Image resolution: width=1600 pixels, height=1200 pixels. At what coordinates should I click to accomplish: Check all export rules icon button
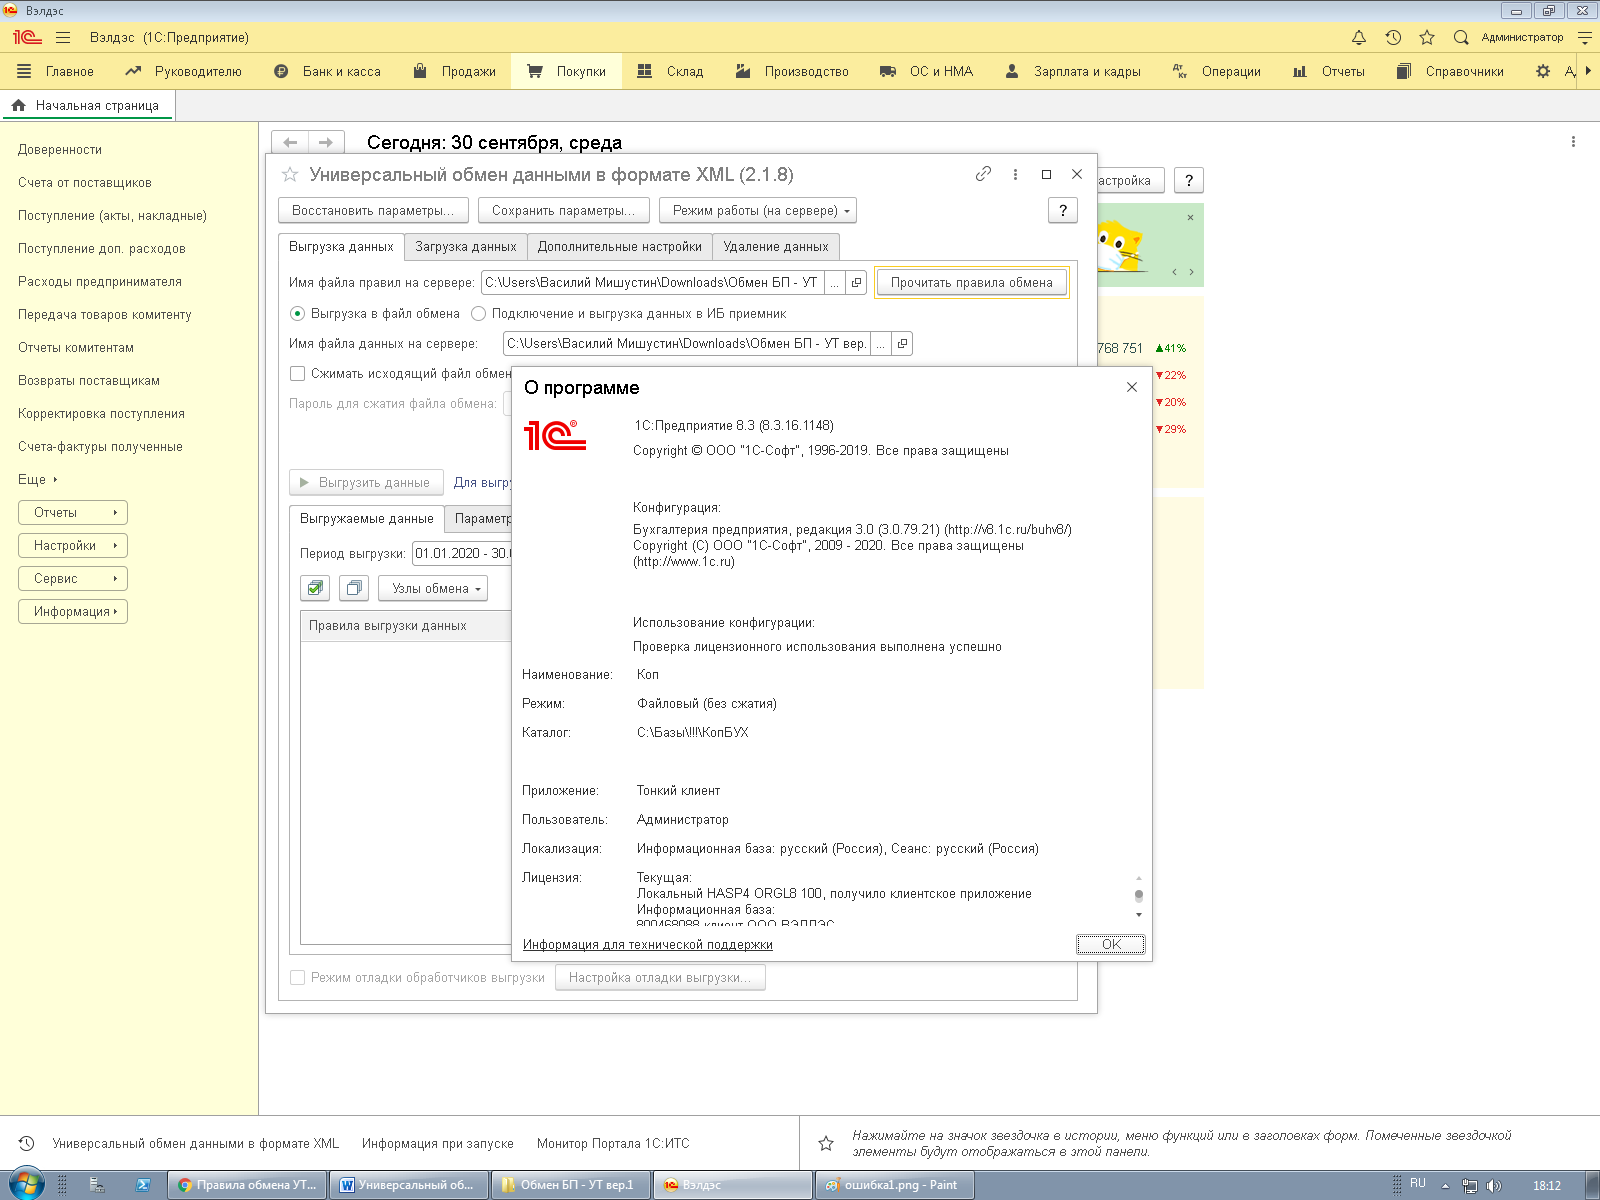click(315, 588)
